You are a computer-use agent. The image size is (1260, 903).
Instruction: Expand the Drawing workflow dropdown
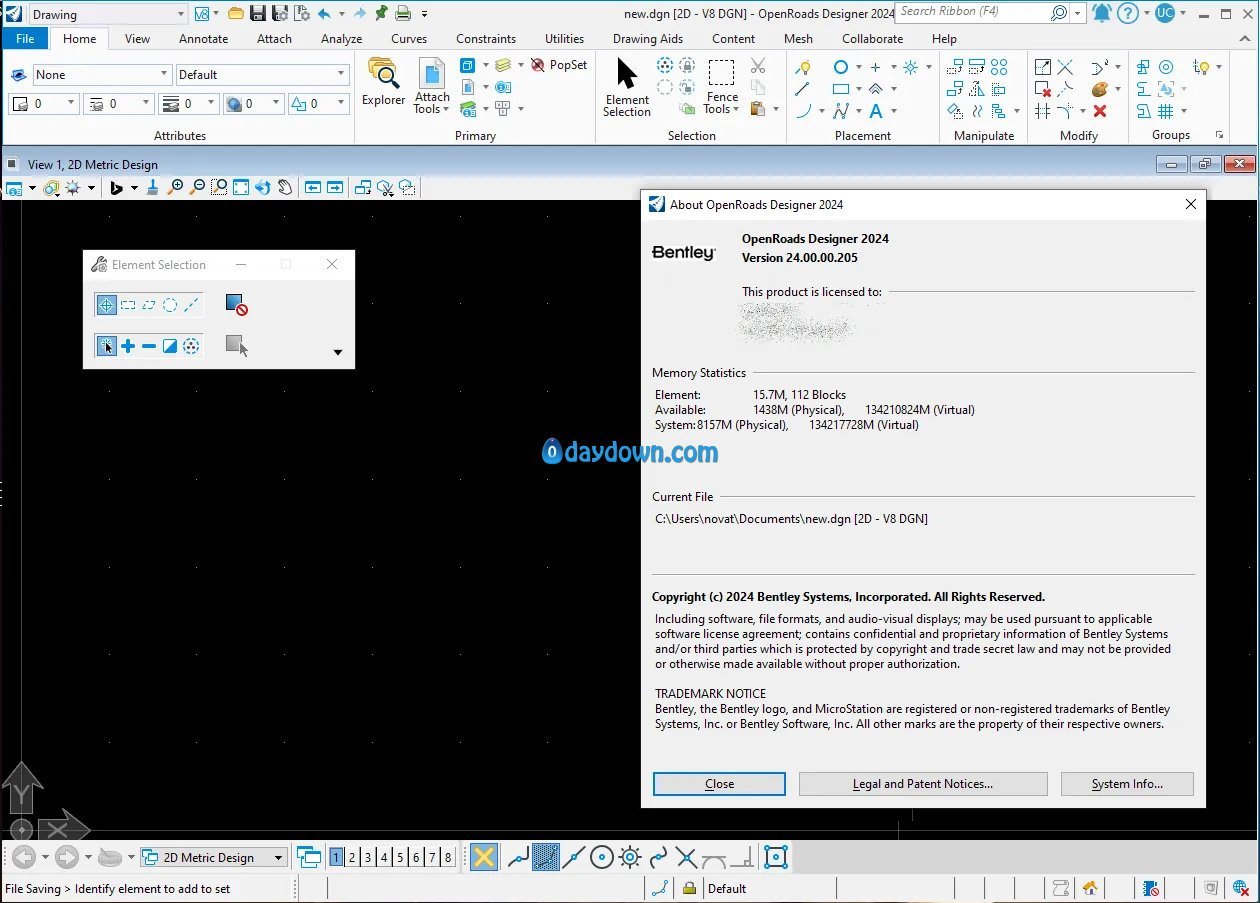click(x=180, y=14)
